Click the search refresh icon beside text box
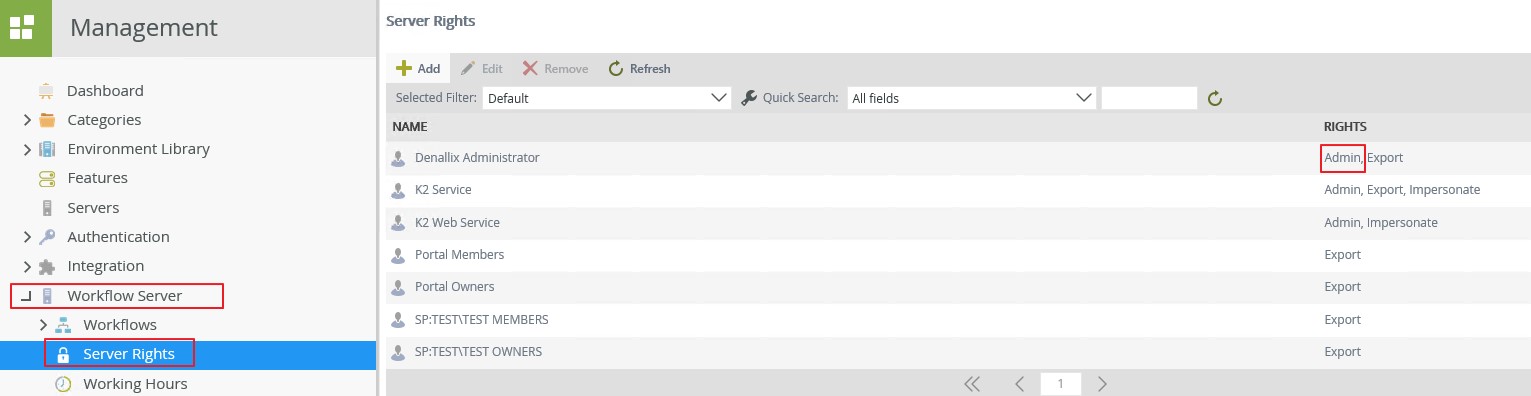The image size is (1531, 396). point(1215,98)
